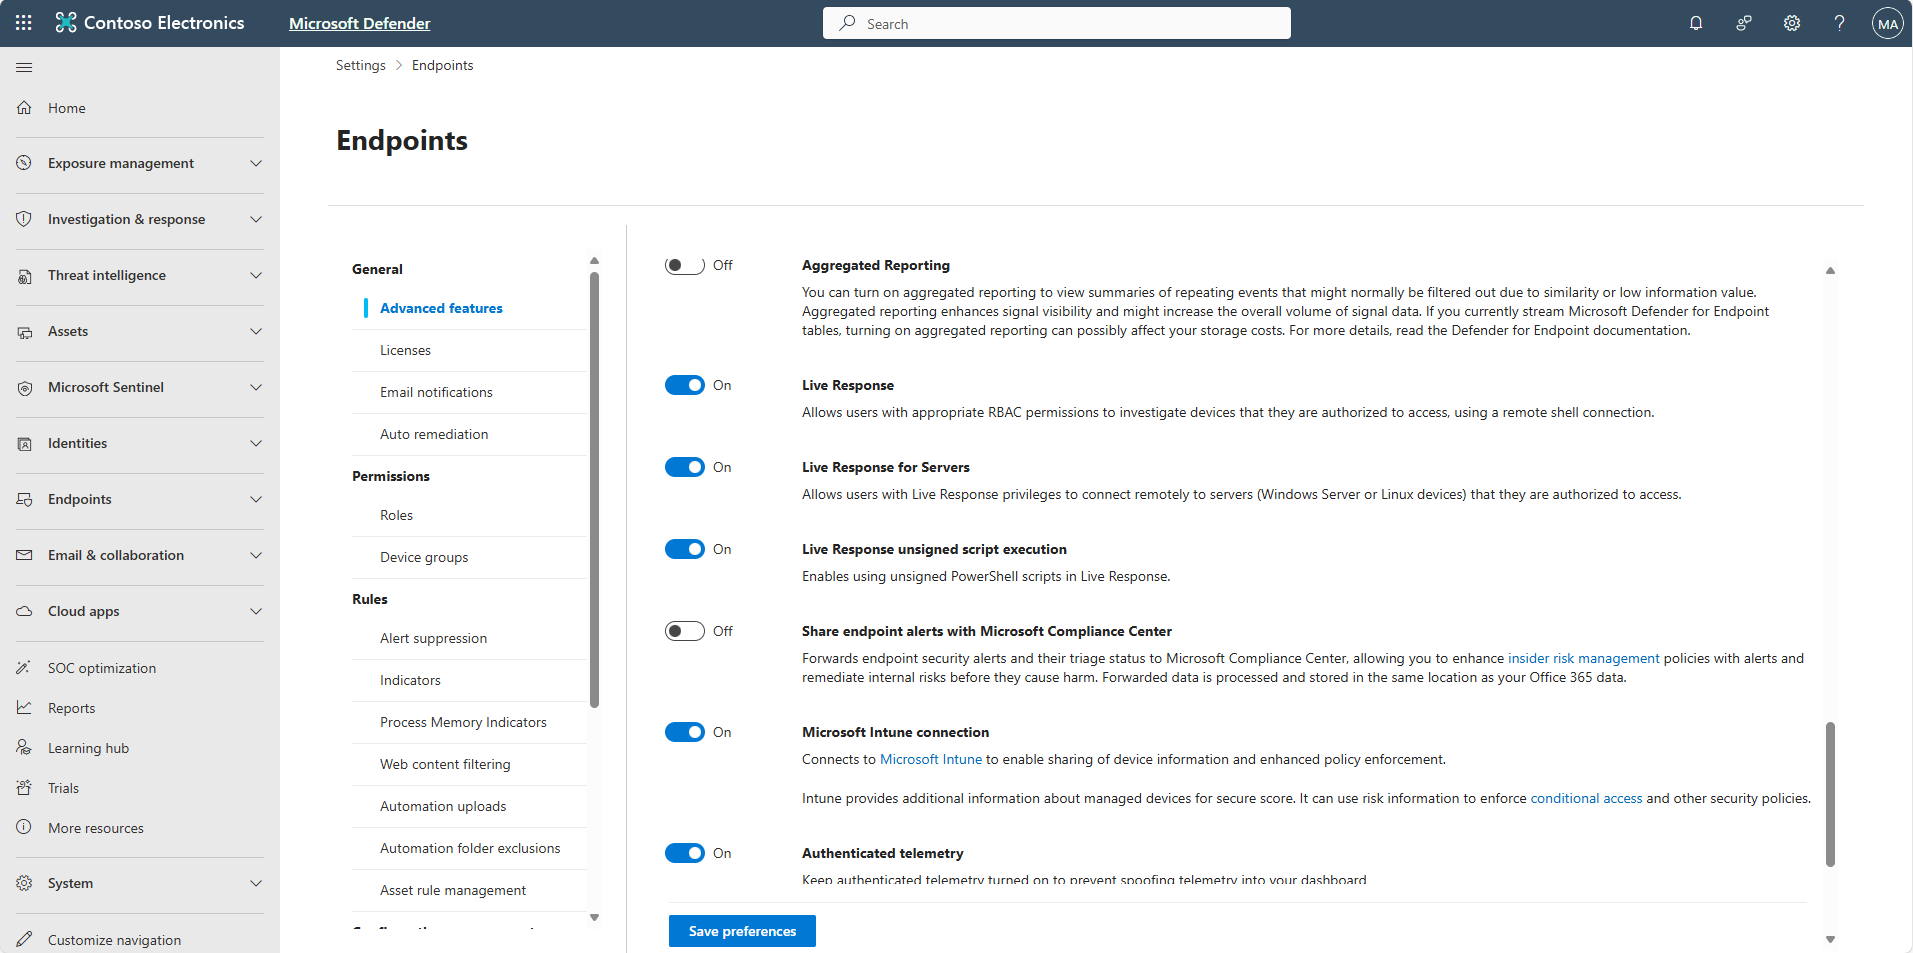Follow the insider risk management link
This screenshot has width=1913, height=953.
tap(1584, 658)
